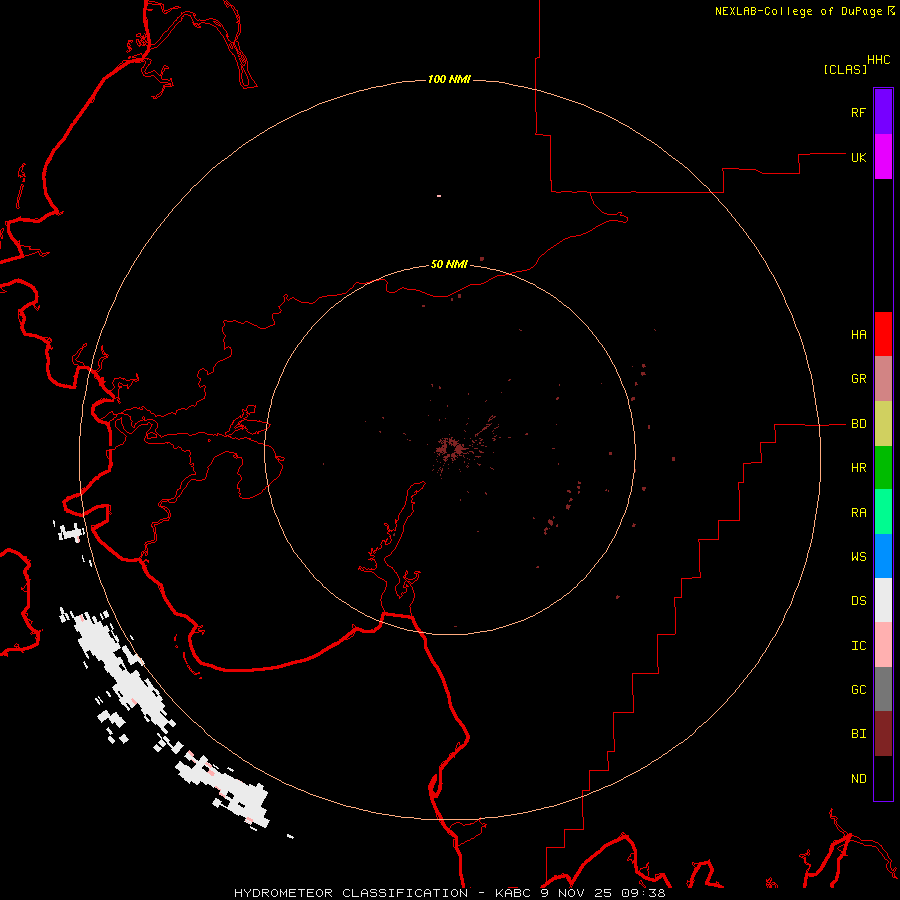The height and width of the screenshot is (900, 900).
Task: Click the 100 NMI range ring label
Action: [x=449, y=79]
